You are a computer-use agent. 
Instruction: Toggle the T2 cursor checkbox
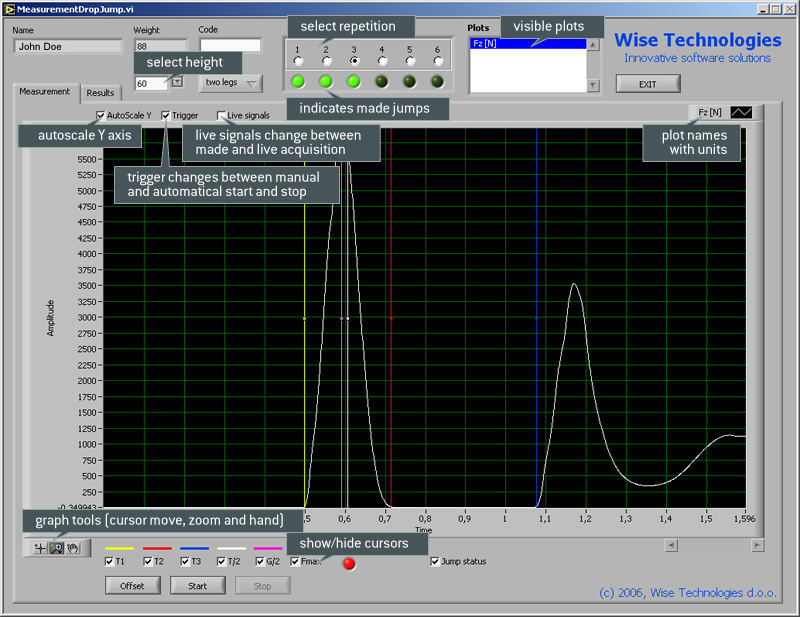pyautogui.click(x=147, y=561)
